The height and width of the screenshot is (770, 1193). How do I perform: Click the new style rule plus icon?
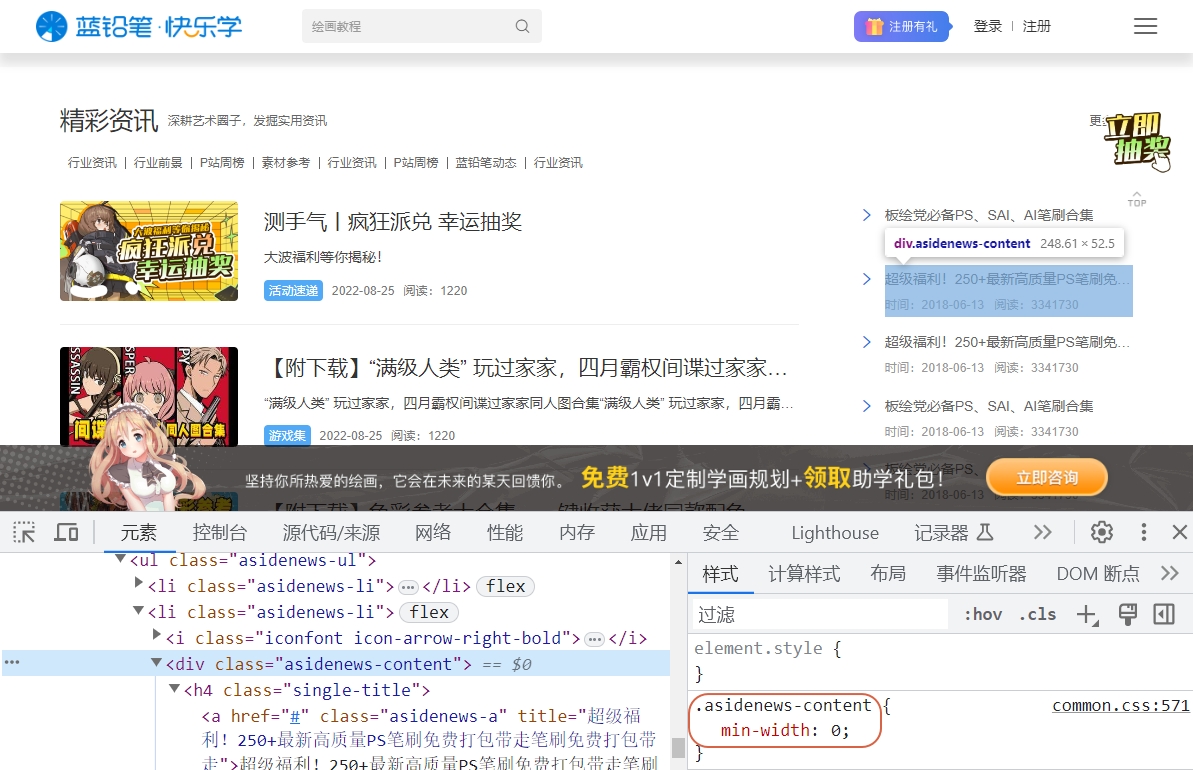(x=1087, y=614)
